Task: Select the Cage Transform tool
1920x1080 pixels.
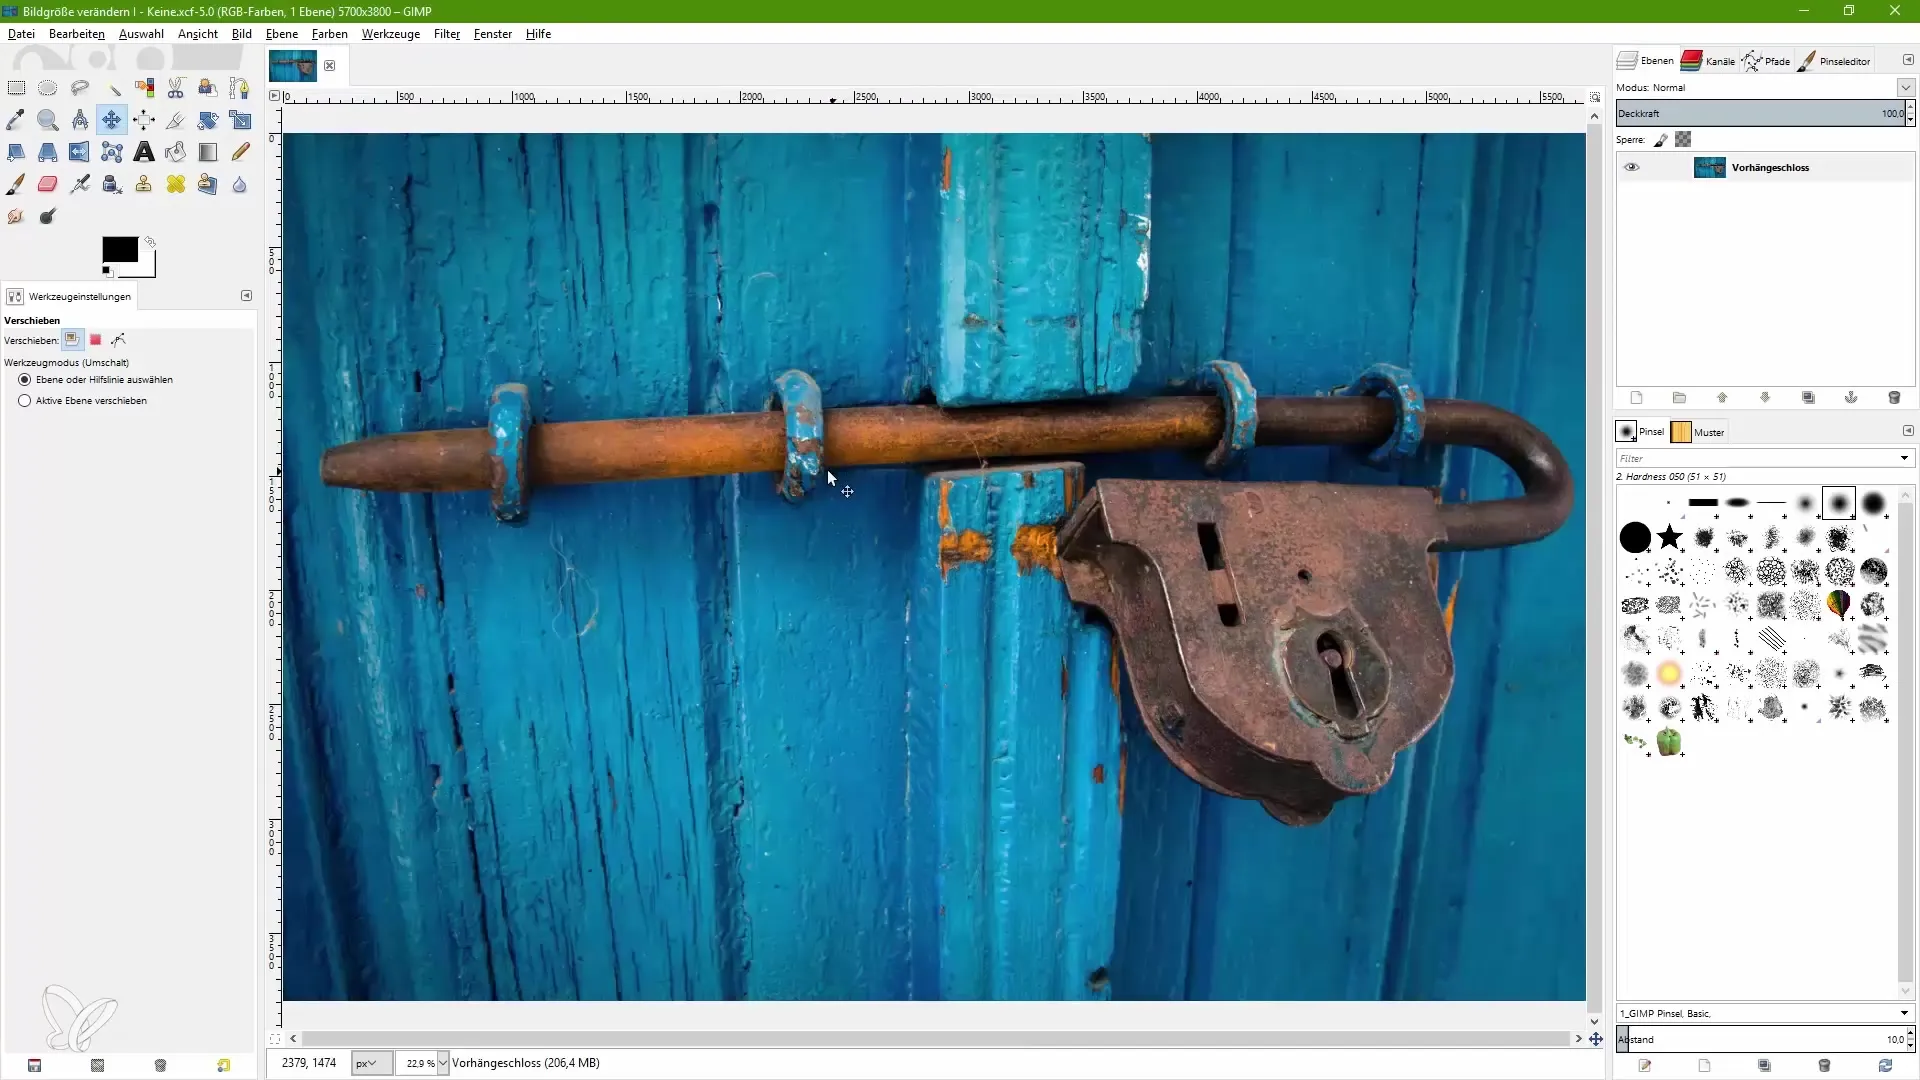Action: (x=112, y=152)
